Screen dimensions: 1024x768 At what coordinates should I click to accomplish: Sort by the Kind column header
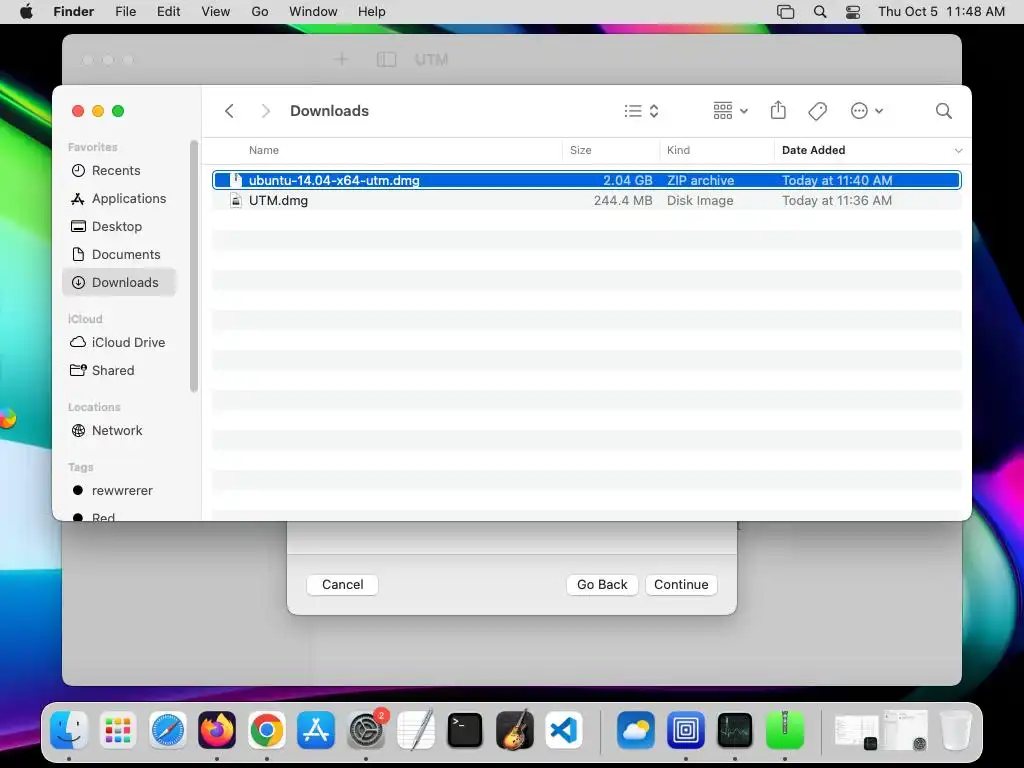pos(678,150)
